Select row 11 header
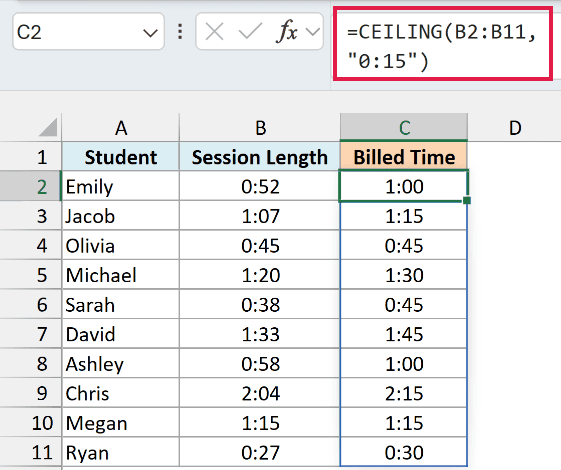The image size is (561, 470). point(31,452)
